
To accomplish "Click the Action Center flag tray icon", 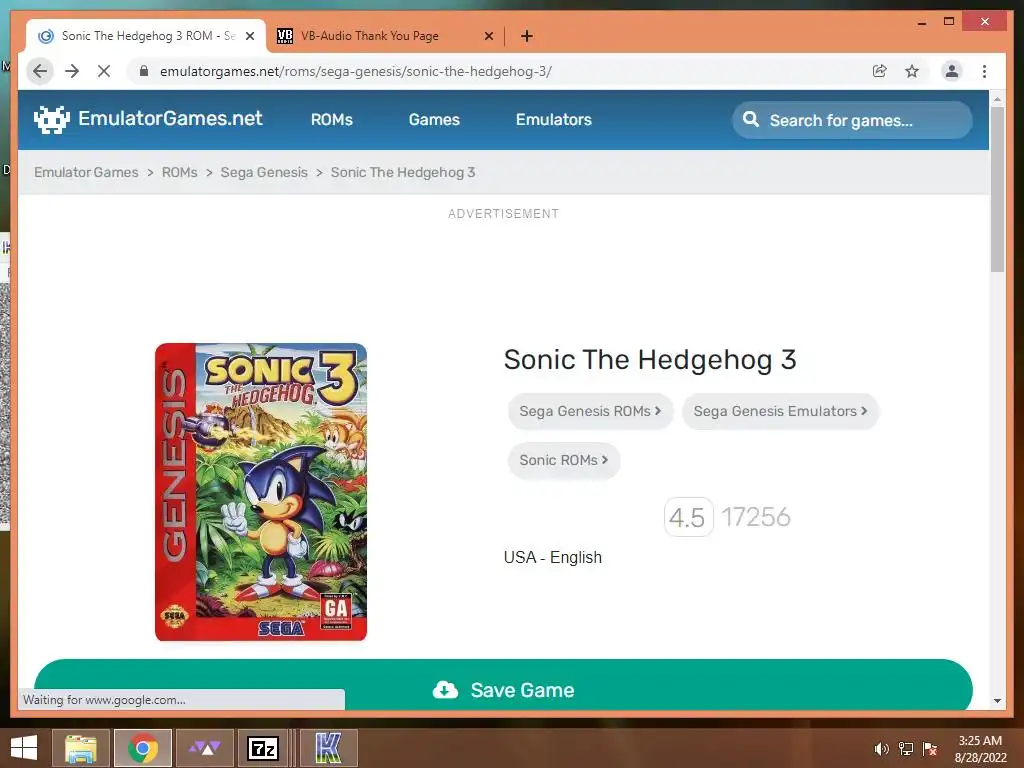I will pos(930,748).
